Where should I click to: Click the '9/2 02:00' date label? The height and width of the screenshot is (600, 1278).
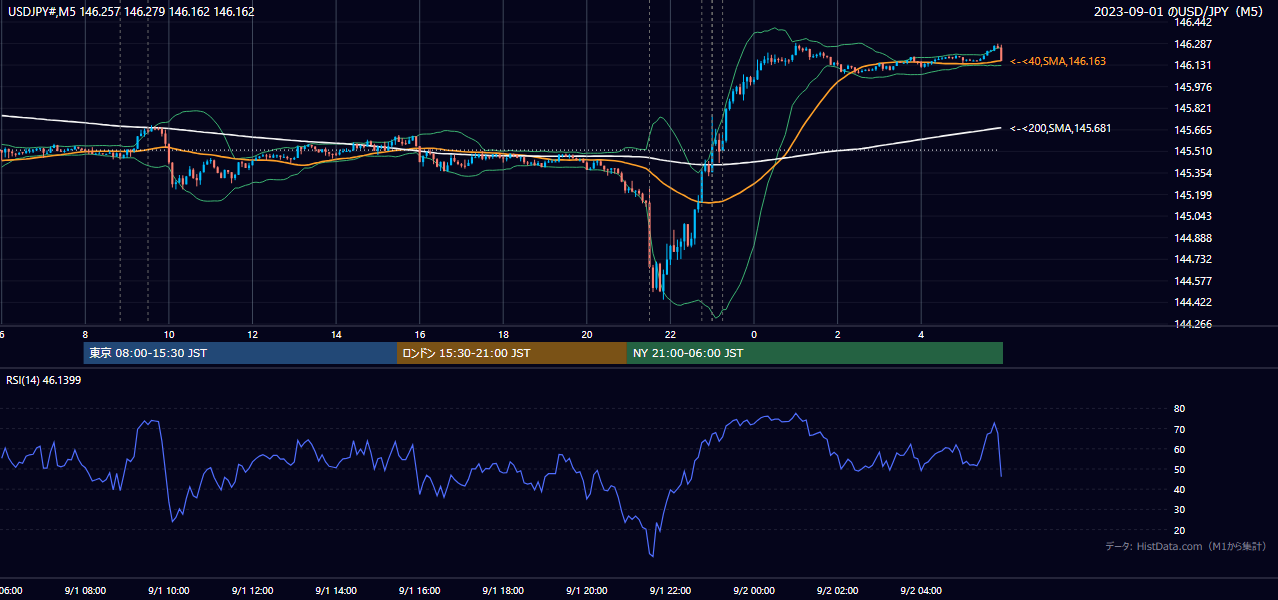point(837,591)
